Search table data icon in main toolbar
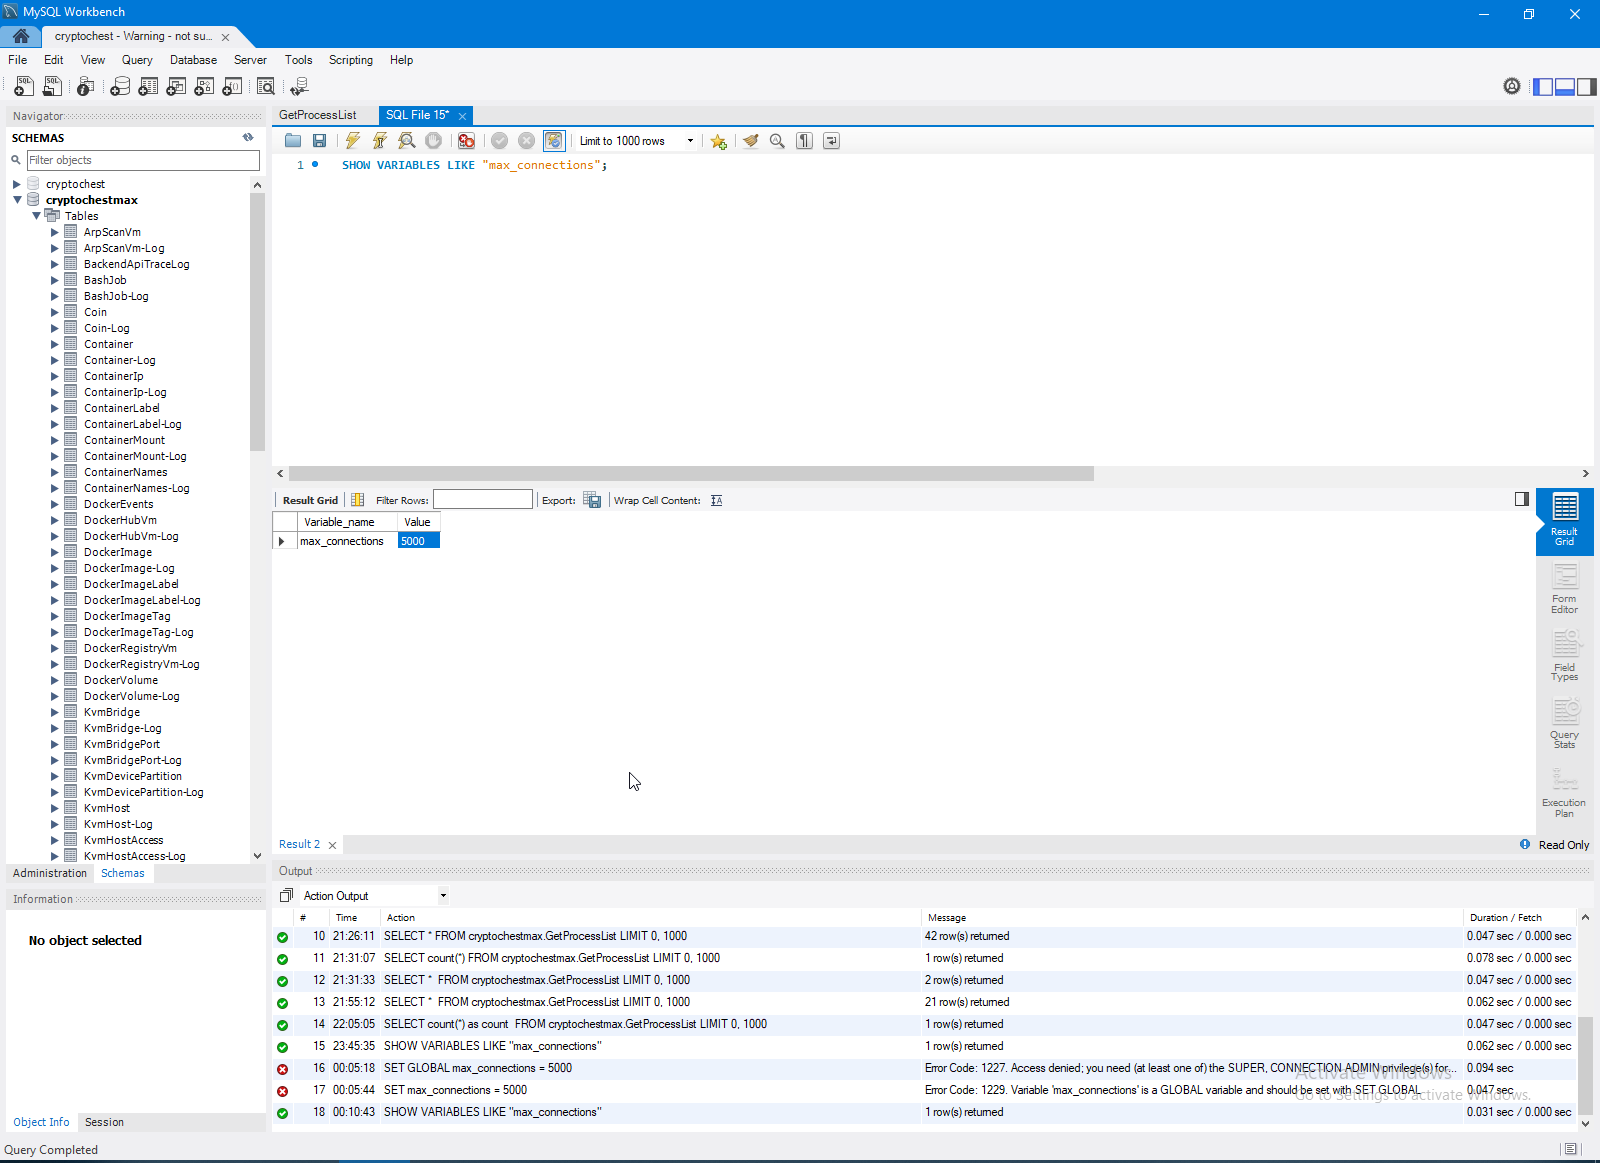 click(x=266, y=87)
